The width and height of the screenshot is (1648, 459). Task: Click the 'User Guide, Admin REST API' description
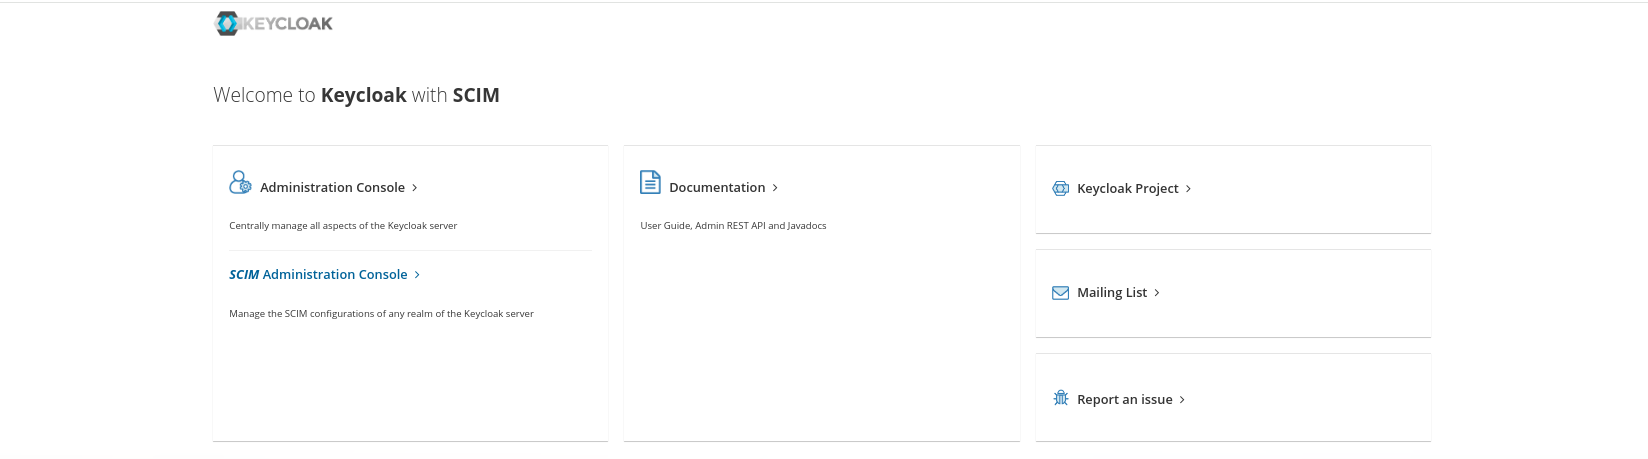(x=733, y=226)
